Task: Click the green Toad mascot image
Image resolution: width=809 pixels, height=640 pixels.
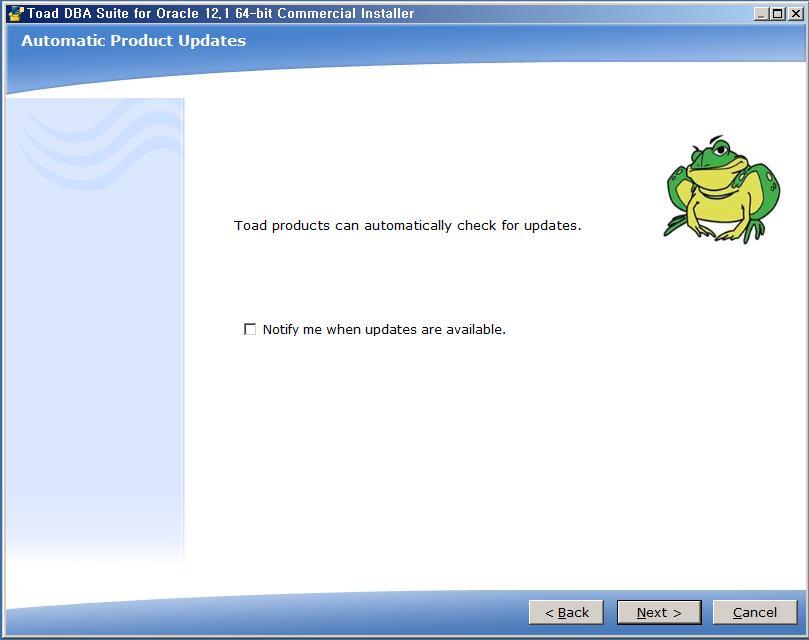Action: (x=714, y=188)
